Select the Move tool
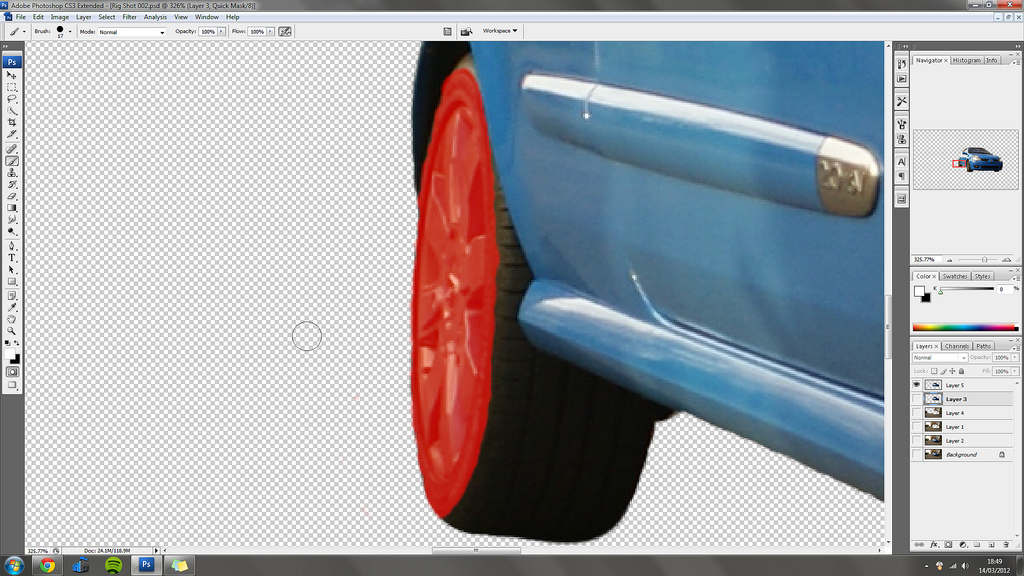 12,75
